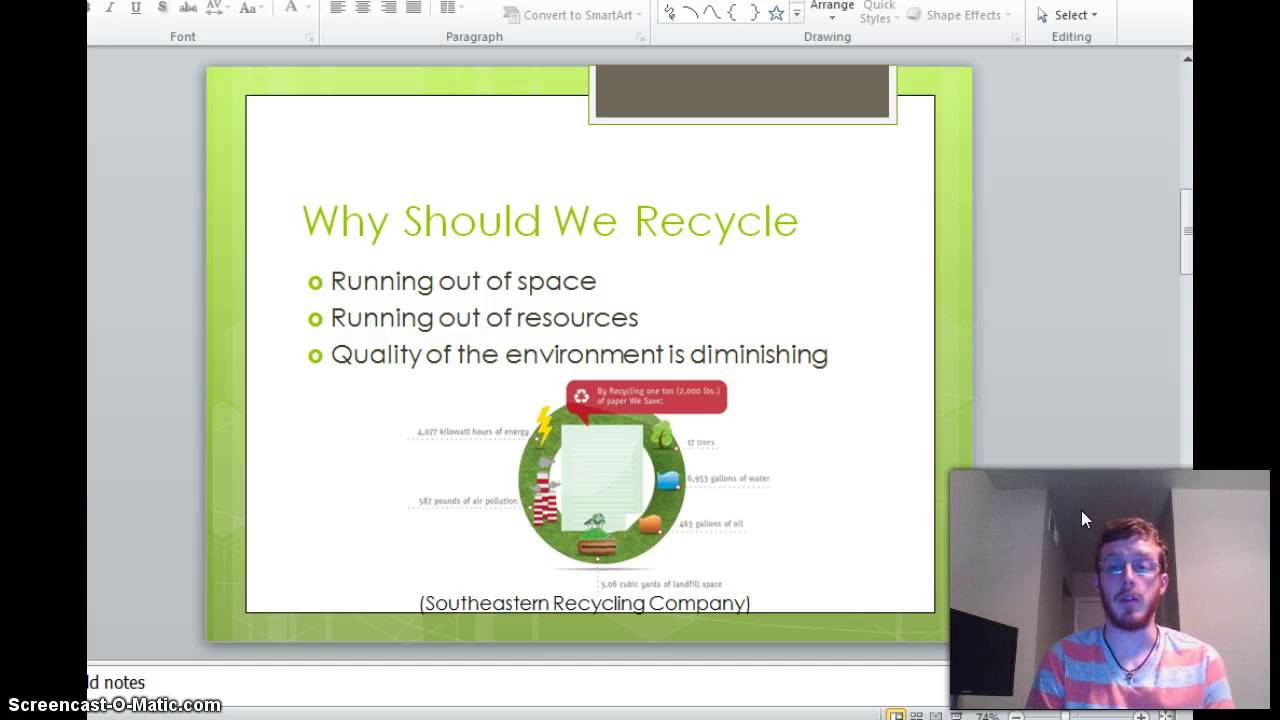The image size is (1280, 720).
Task: Select the Right Brace shape
Action: tap(754, 13)
